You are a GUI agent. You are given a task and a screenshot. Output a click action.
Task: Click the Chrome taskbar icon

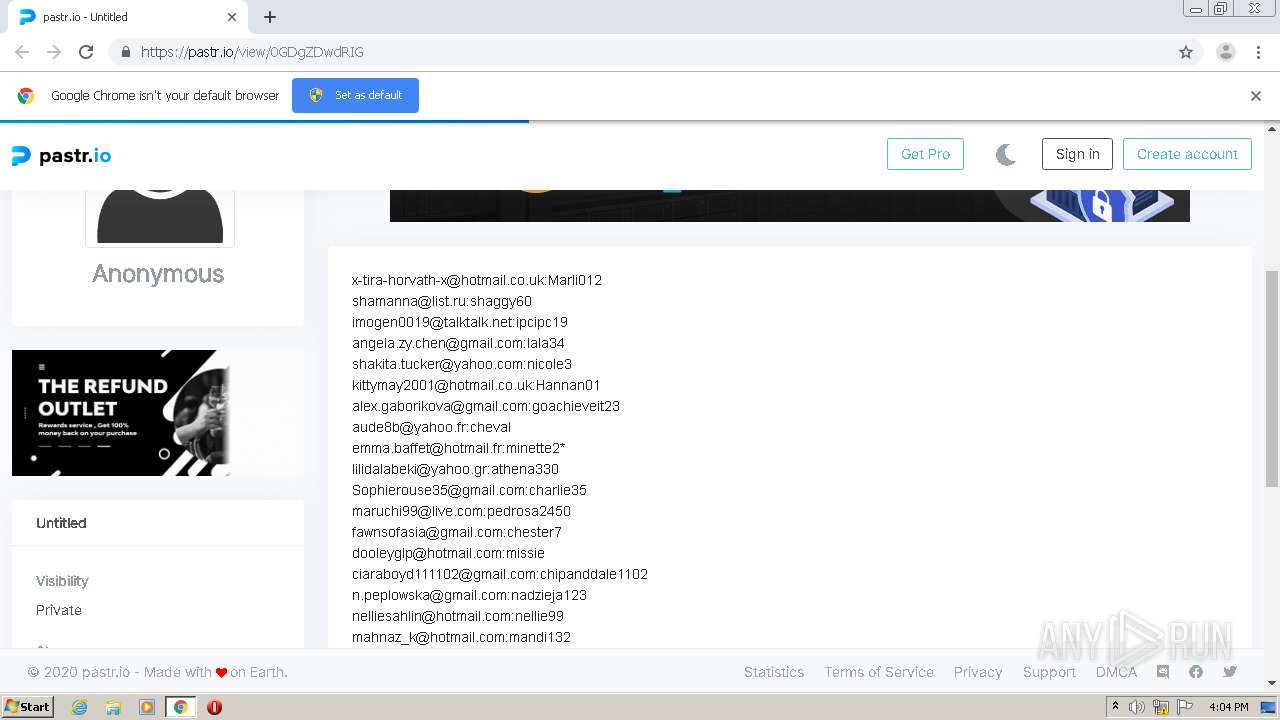pos(180,707)
